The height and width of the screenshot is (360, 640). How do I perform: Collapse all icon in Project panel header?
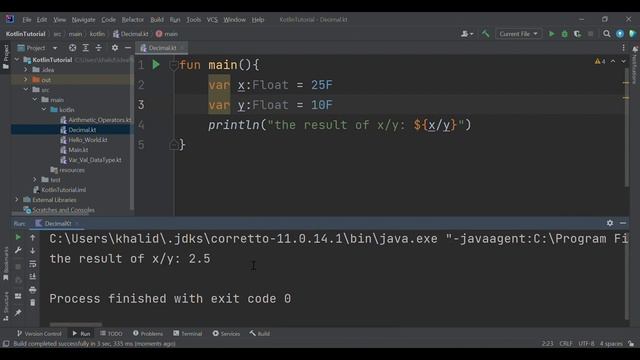pos(98,48)
